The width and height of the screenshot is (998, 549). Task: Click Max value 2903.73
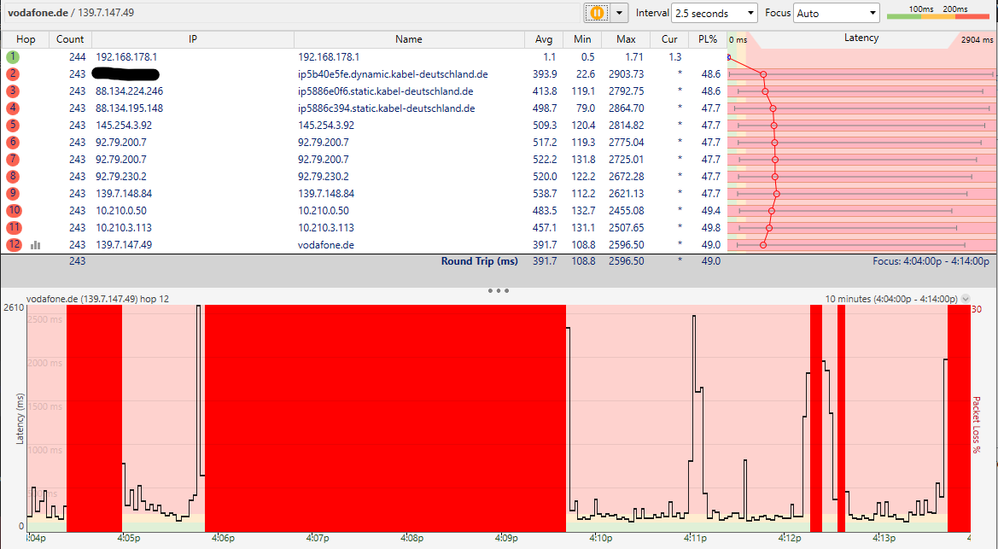(x=626, y=74)
